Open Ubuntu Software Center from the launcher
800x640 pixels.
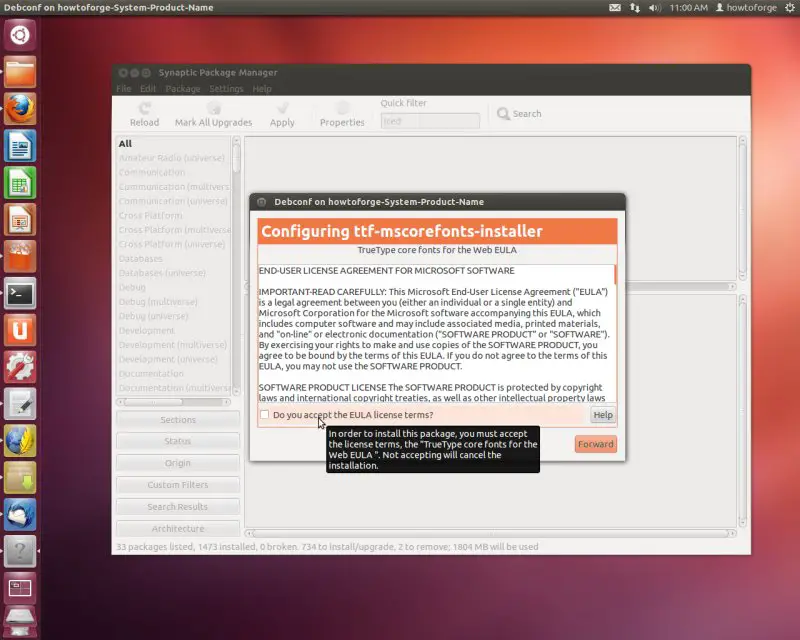[x=20, y=256]
